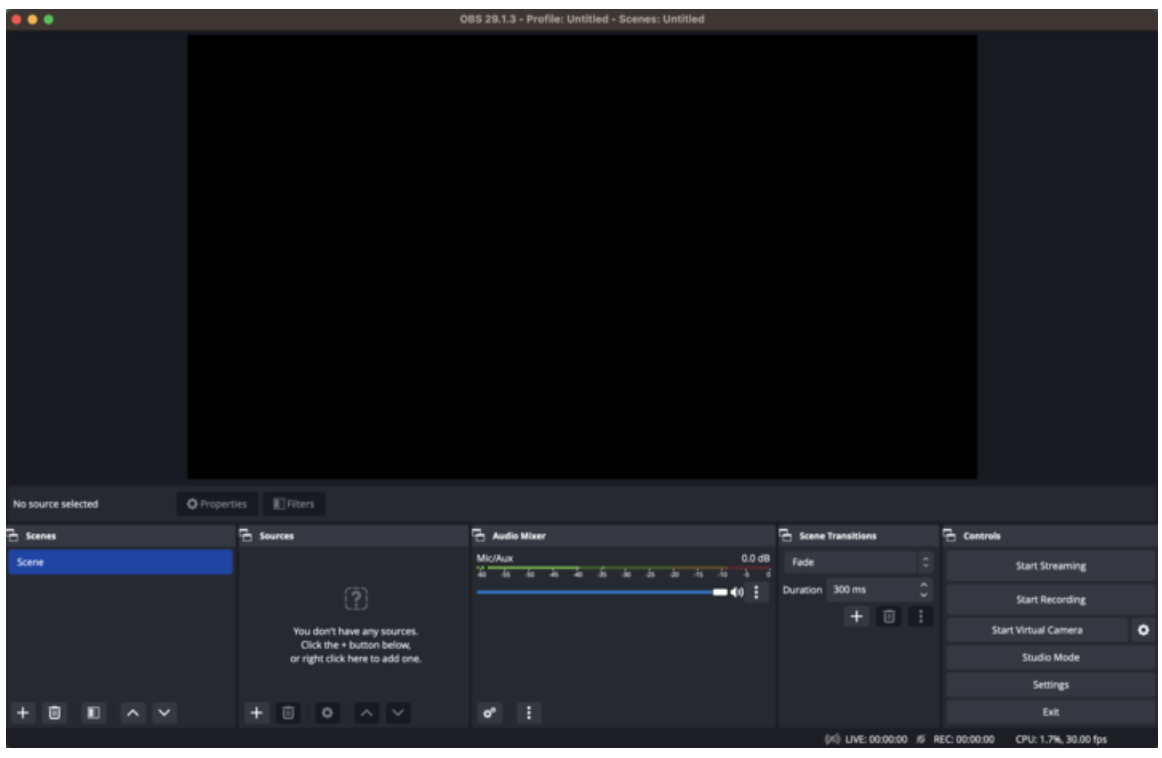
Task: Start the Virtual Camera
Action: [x=1037, y=629]
